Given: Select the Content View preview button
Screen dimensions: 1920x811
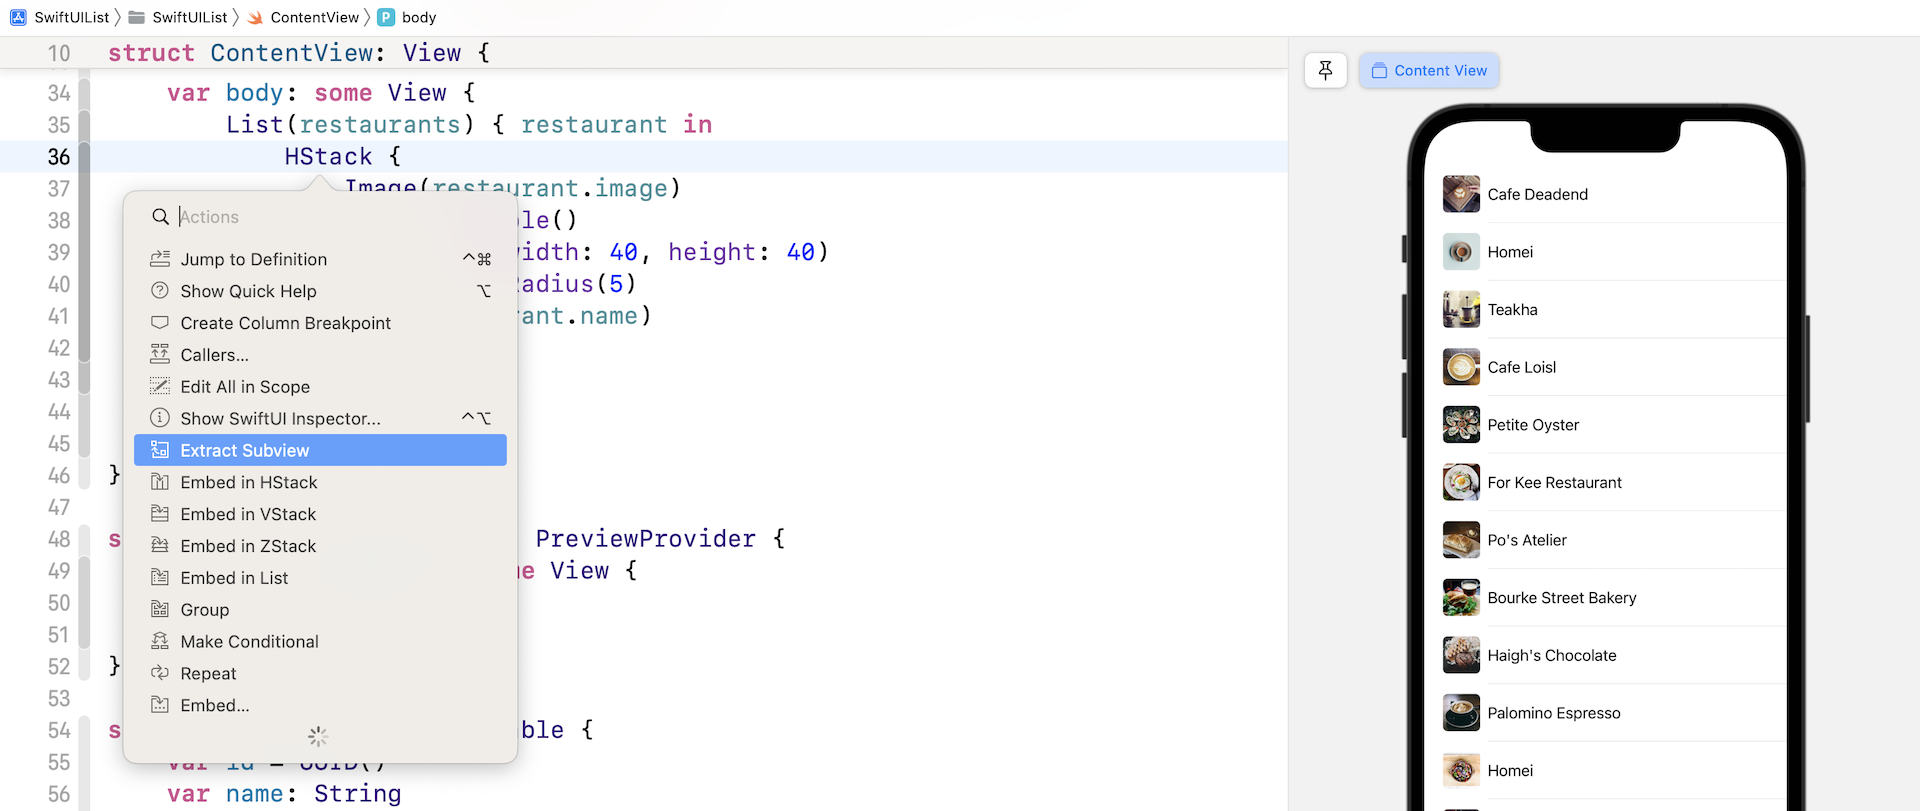Looking at the screenshot, I should coord(1429,70).
